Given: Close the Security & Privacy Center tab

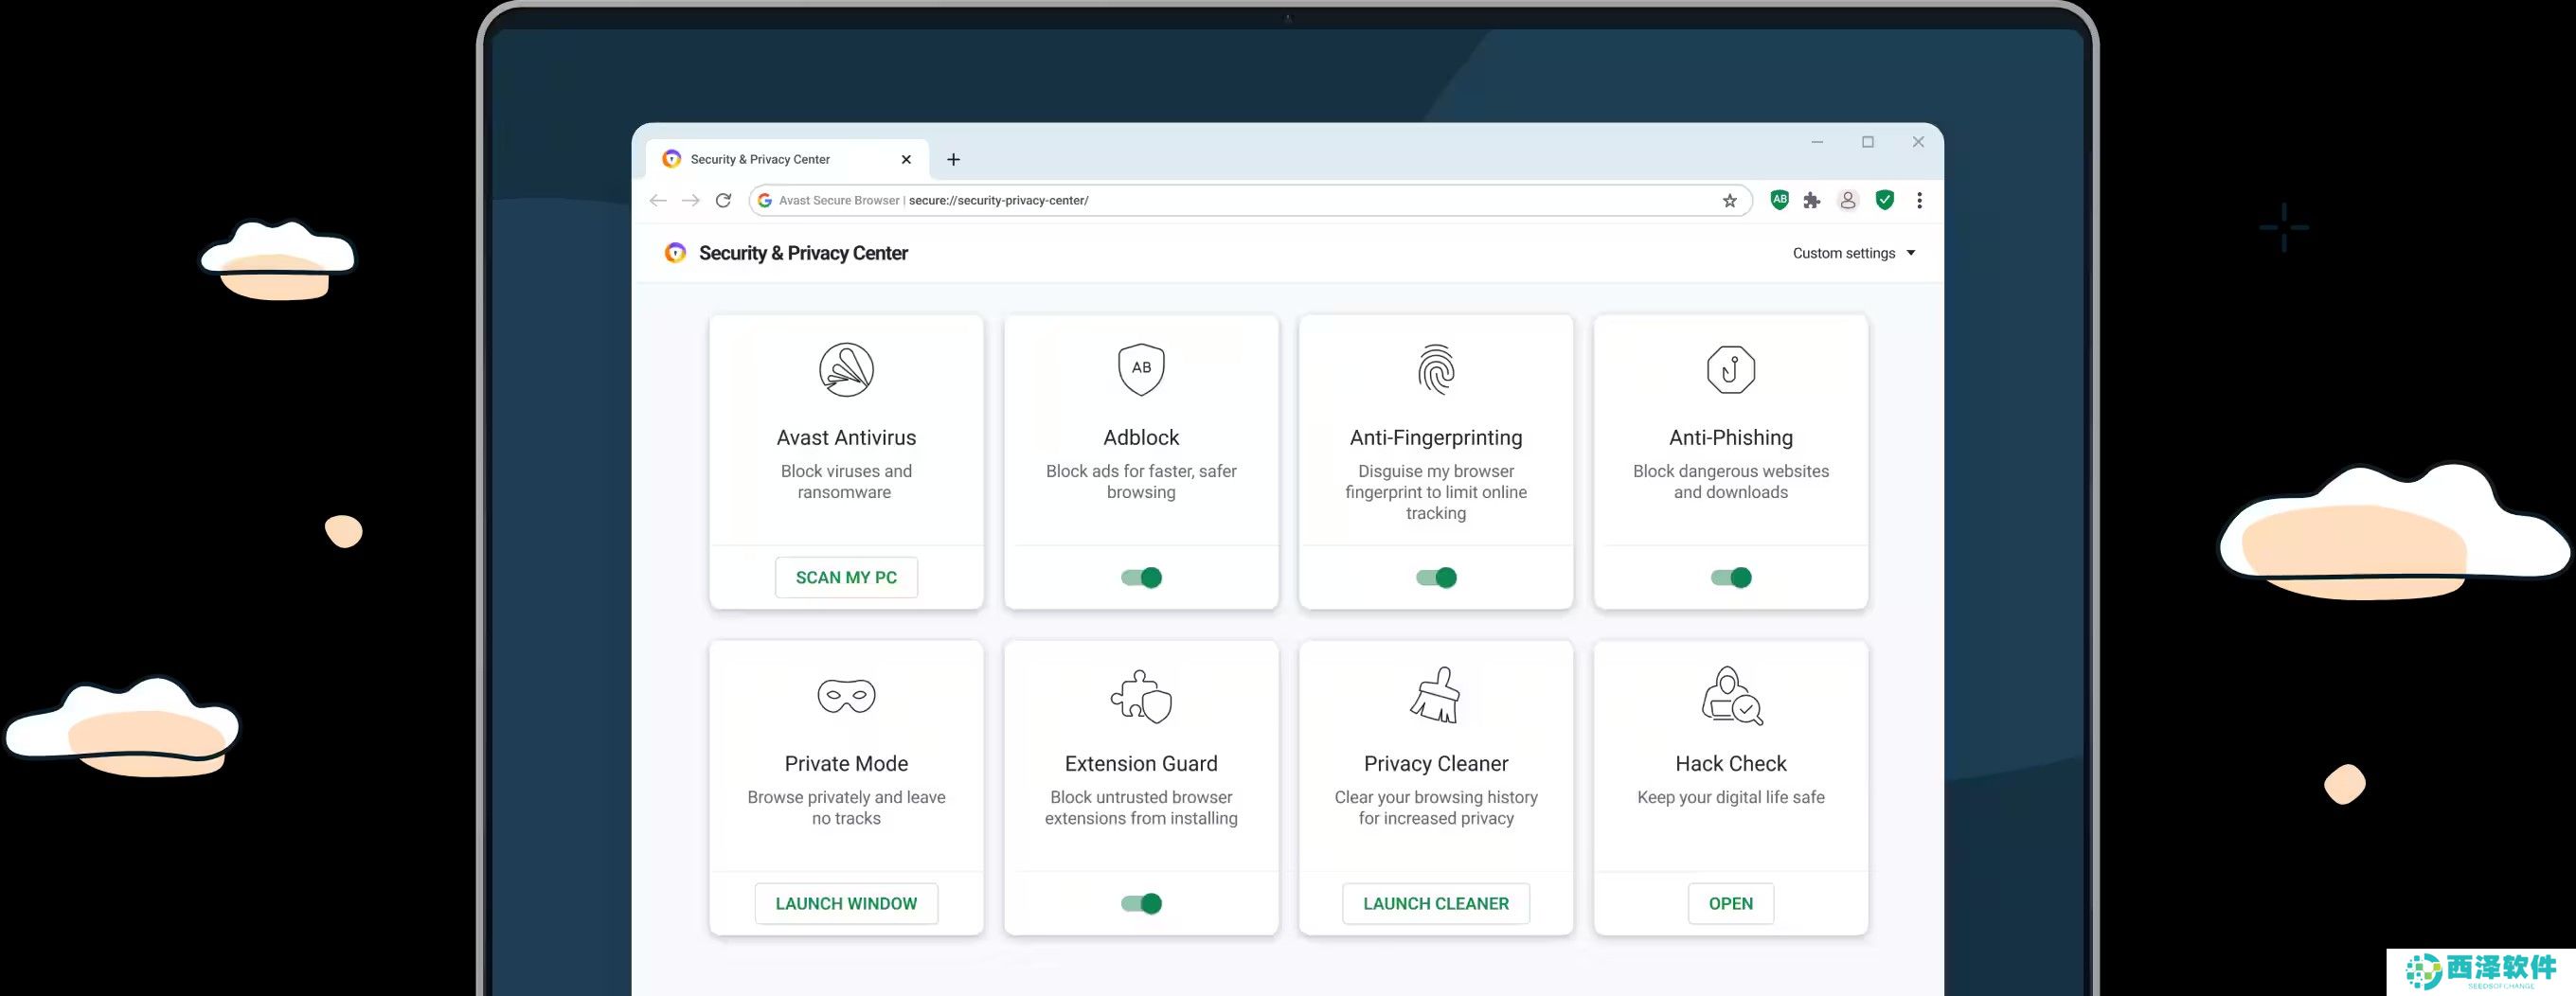Looking at the screenshot, I should 906,160.
